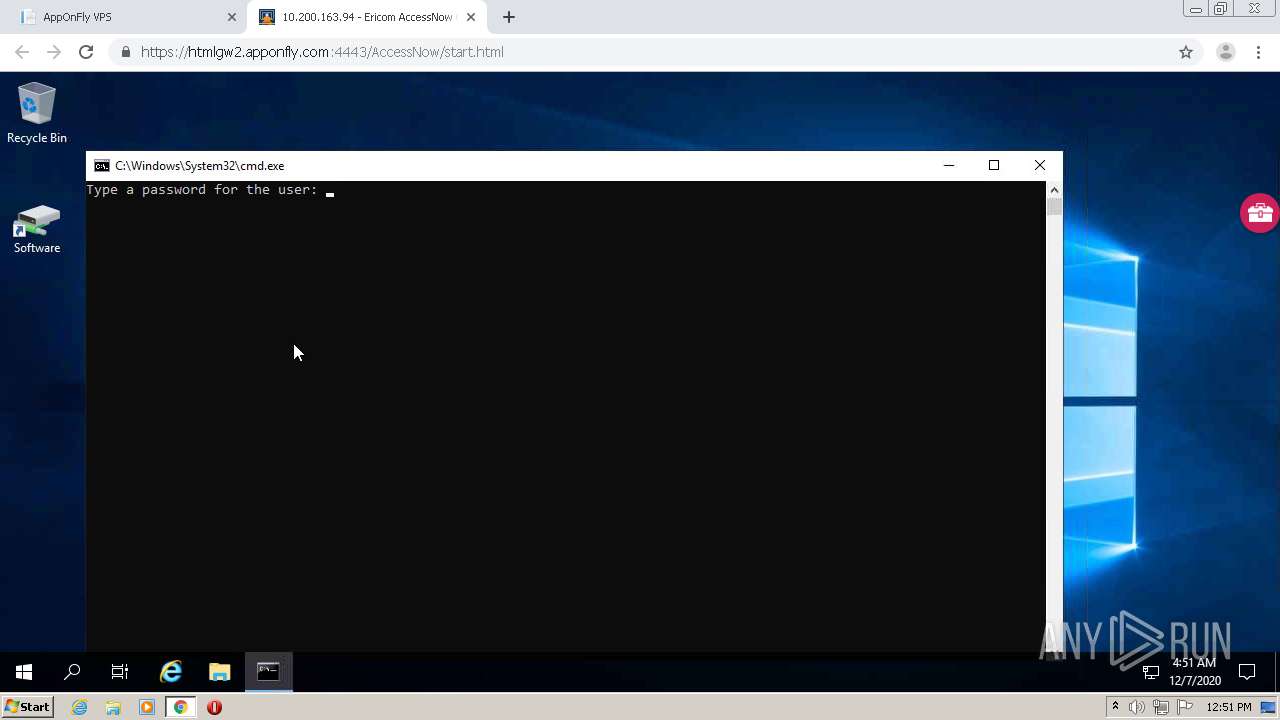Click the host network tray icon
The image size is (1280, 720).
(x=1161, y=707)
